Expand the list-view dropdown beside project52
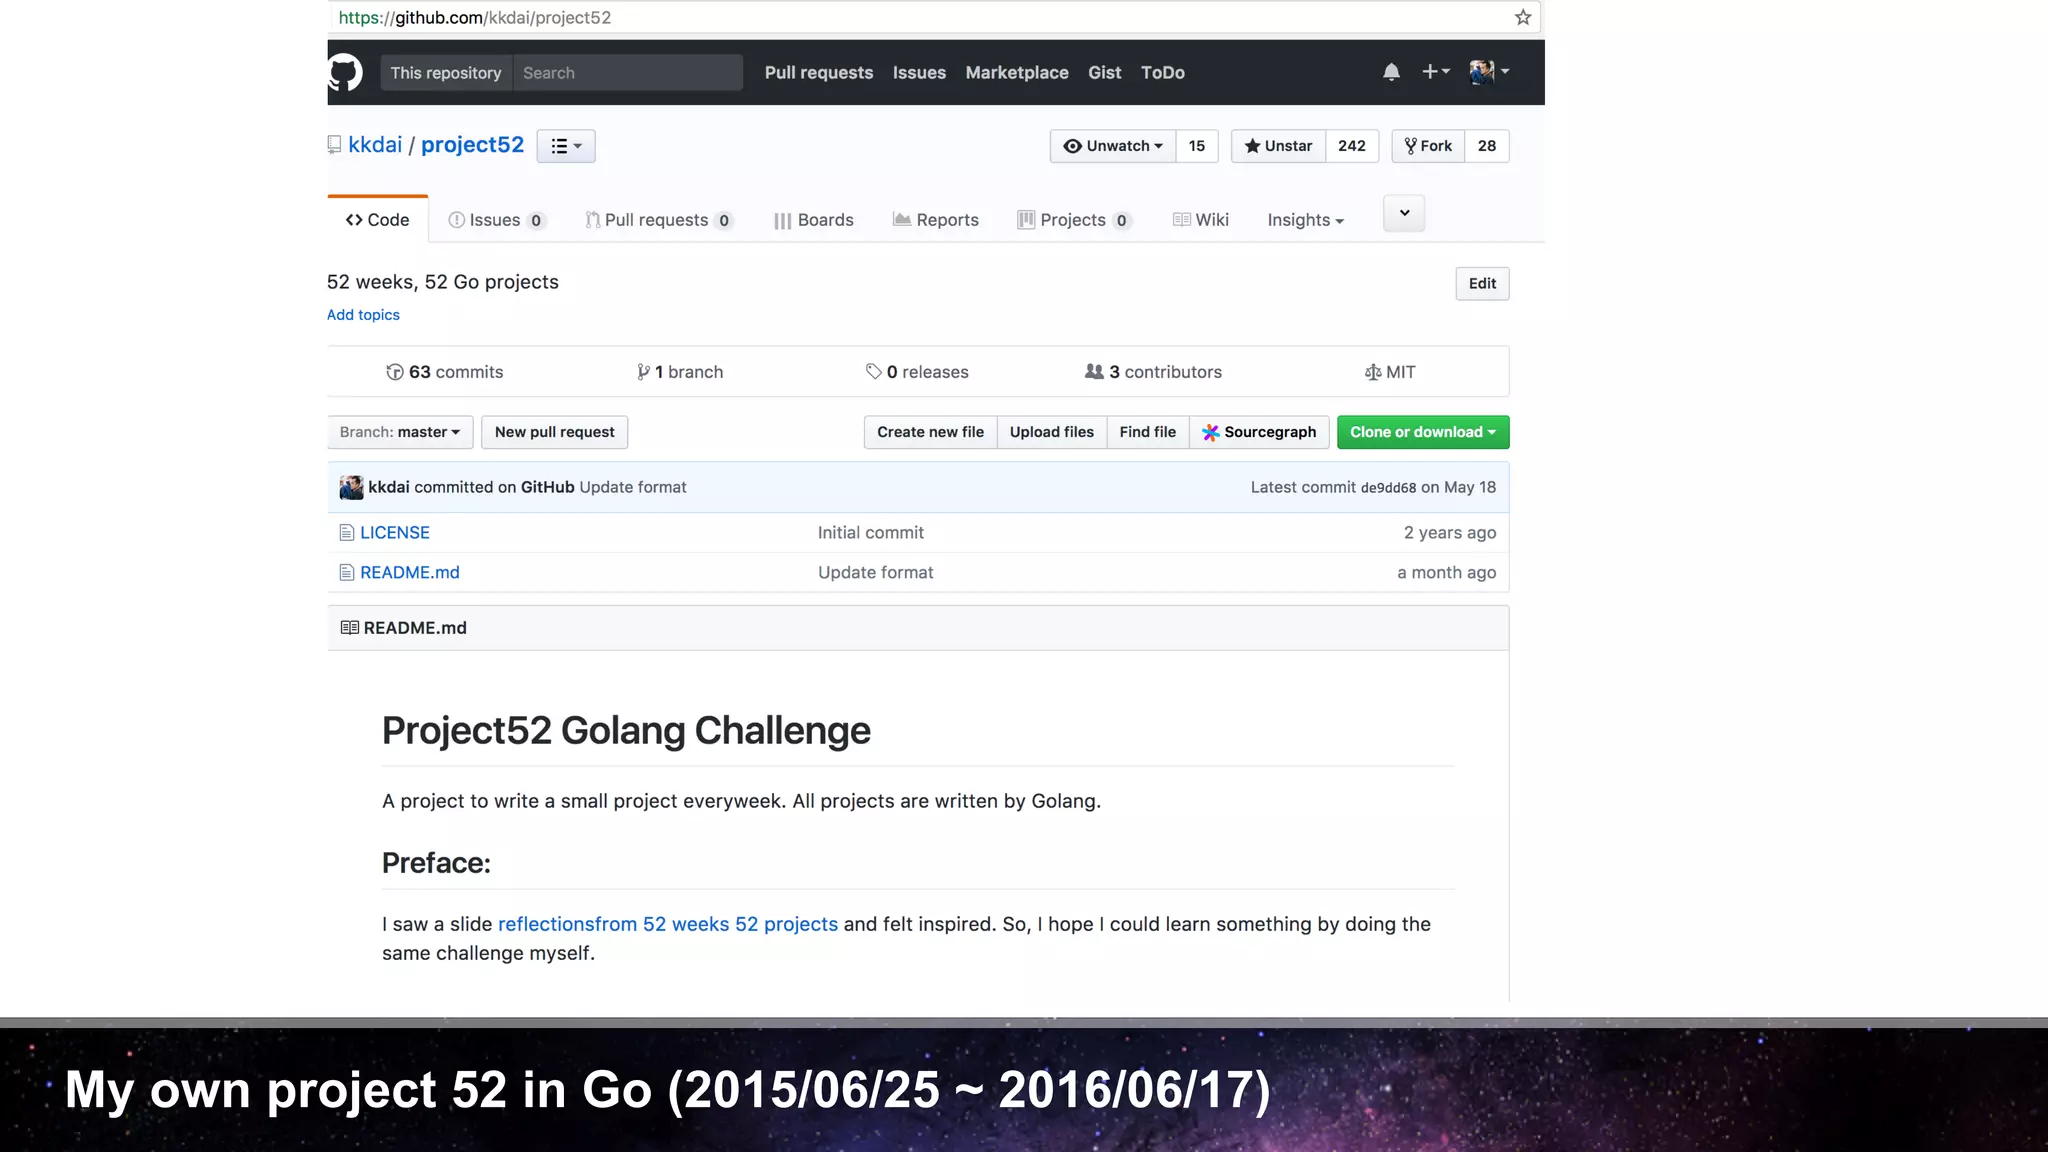Image resolution: width=2048 pixels, height=1152 pixels. 566,146
